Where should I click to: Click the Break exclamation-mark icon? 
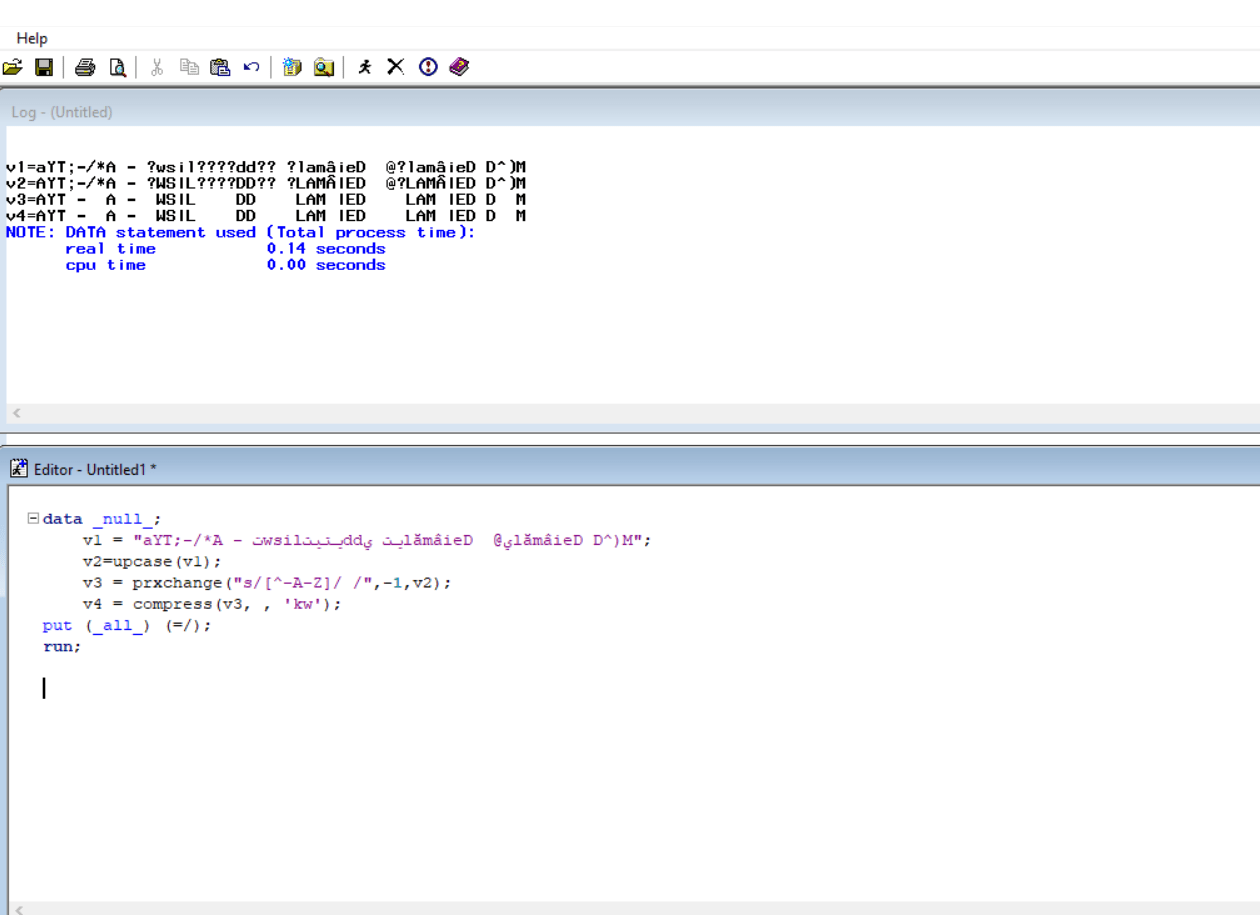(428, 67)
